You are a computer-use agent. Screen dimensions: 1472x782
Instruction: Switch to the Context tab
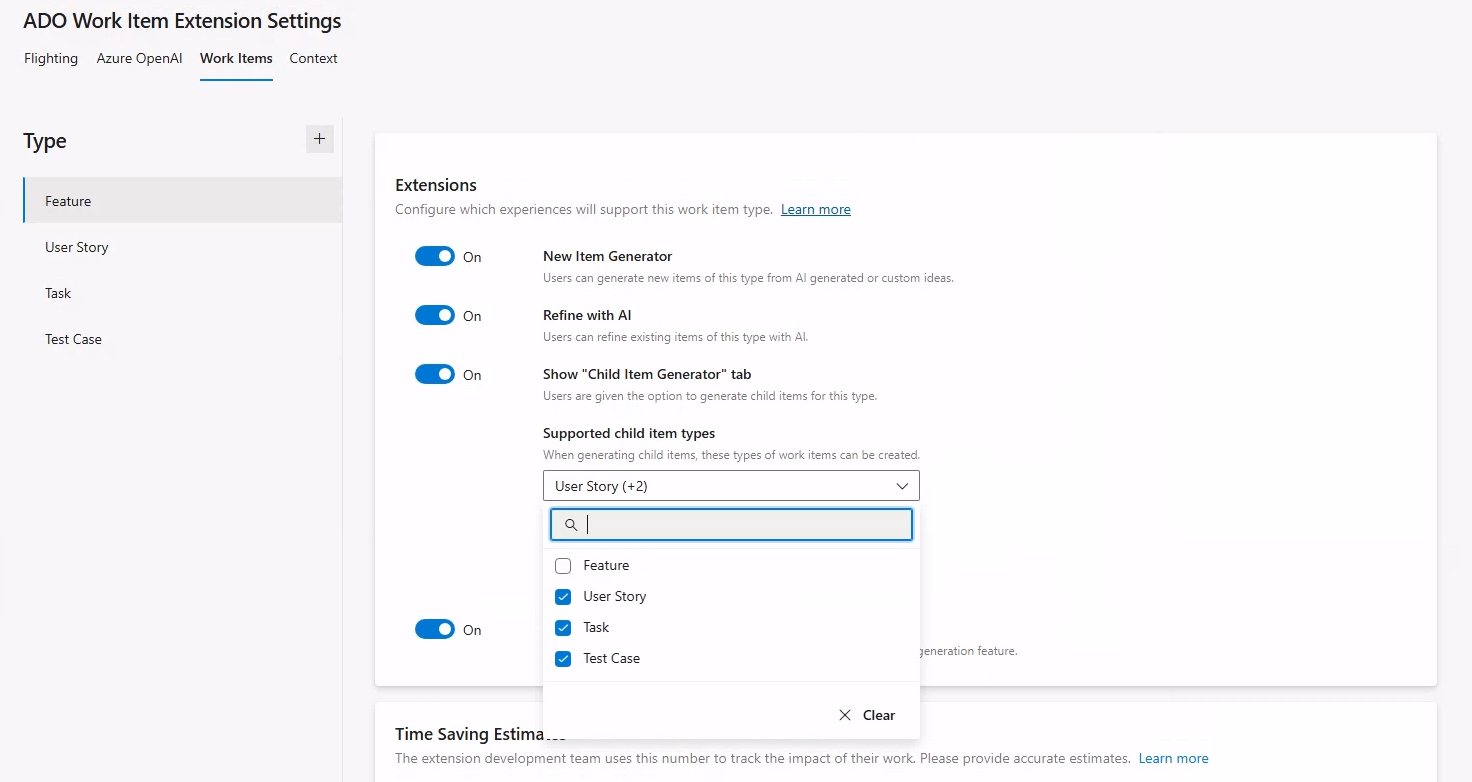pos(313,58)
